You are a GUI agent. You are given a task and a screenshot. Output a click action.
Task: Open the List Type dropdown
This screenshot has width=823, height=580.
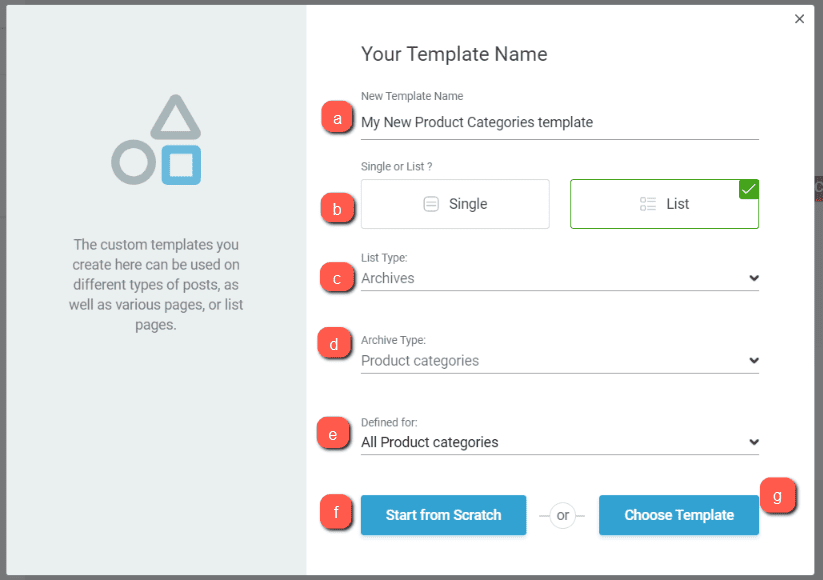(559, 278)
